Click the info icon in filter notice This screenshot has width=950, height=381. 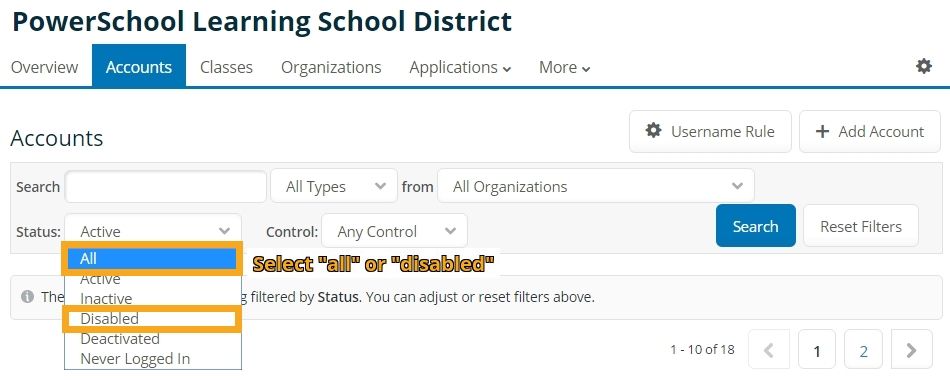[27, 297]
